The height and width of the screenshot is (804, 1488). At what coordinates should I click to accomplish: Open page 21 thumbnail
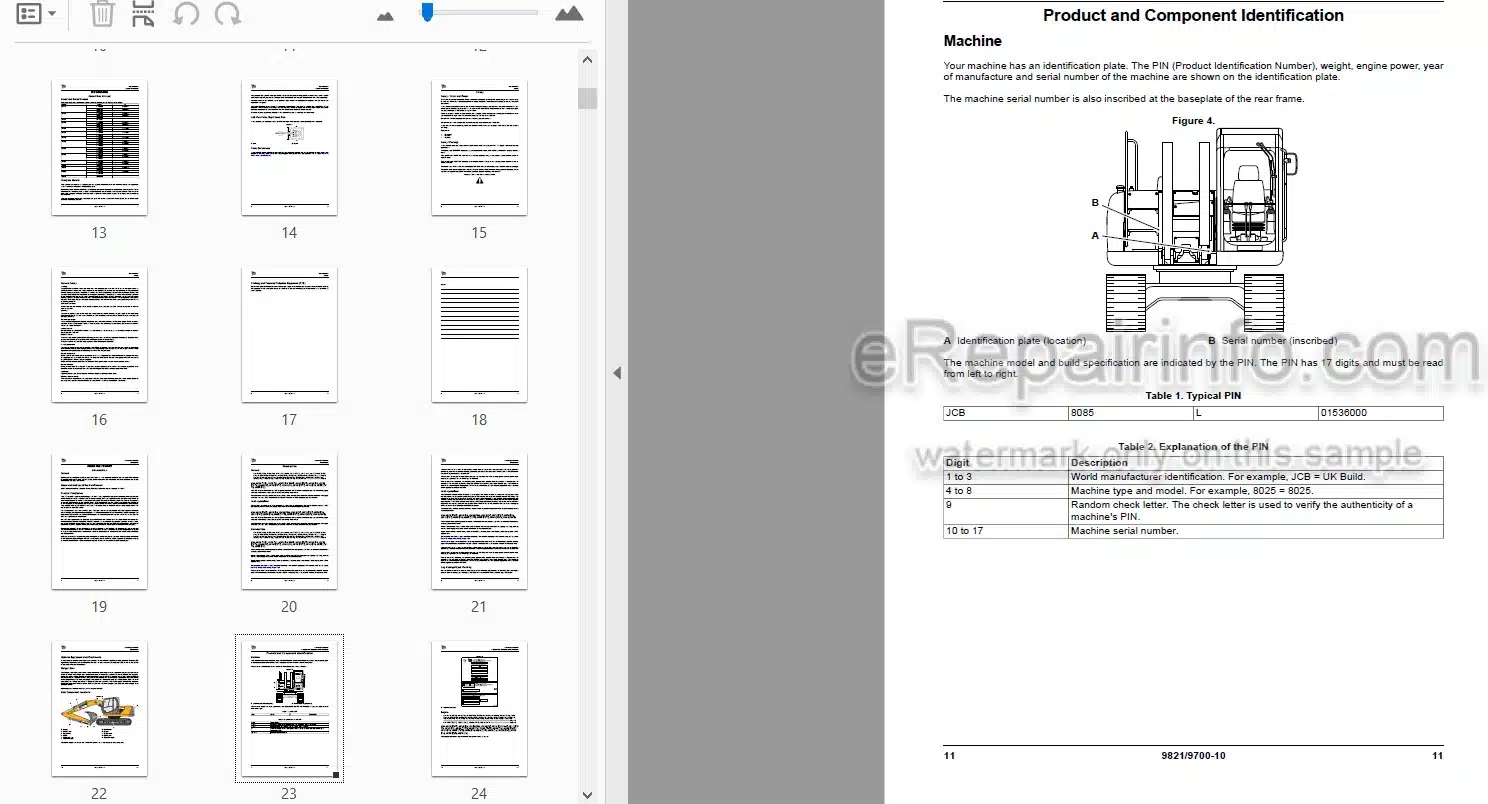479,522
